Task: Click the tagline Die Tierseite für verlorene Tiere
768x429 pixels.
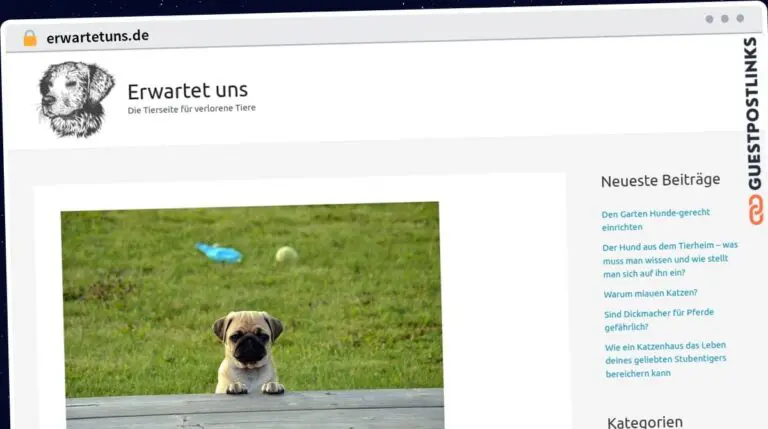Action: pos(192,109)
